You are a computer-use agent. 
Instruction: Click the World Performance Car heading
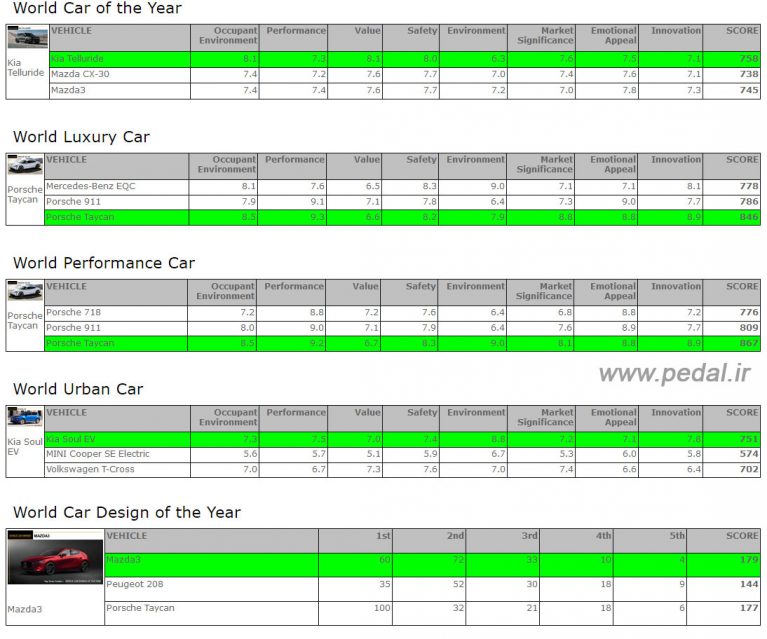tap(104, 263)
